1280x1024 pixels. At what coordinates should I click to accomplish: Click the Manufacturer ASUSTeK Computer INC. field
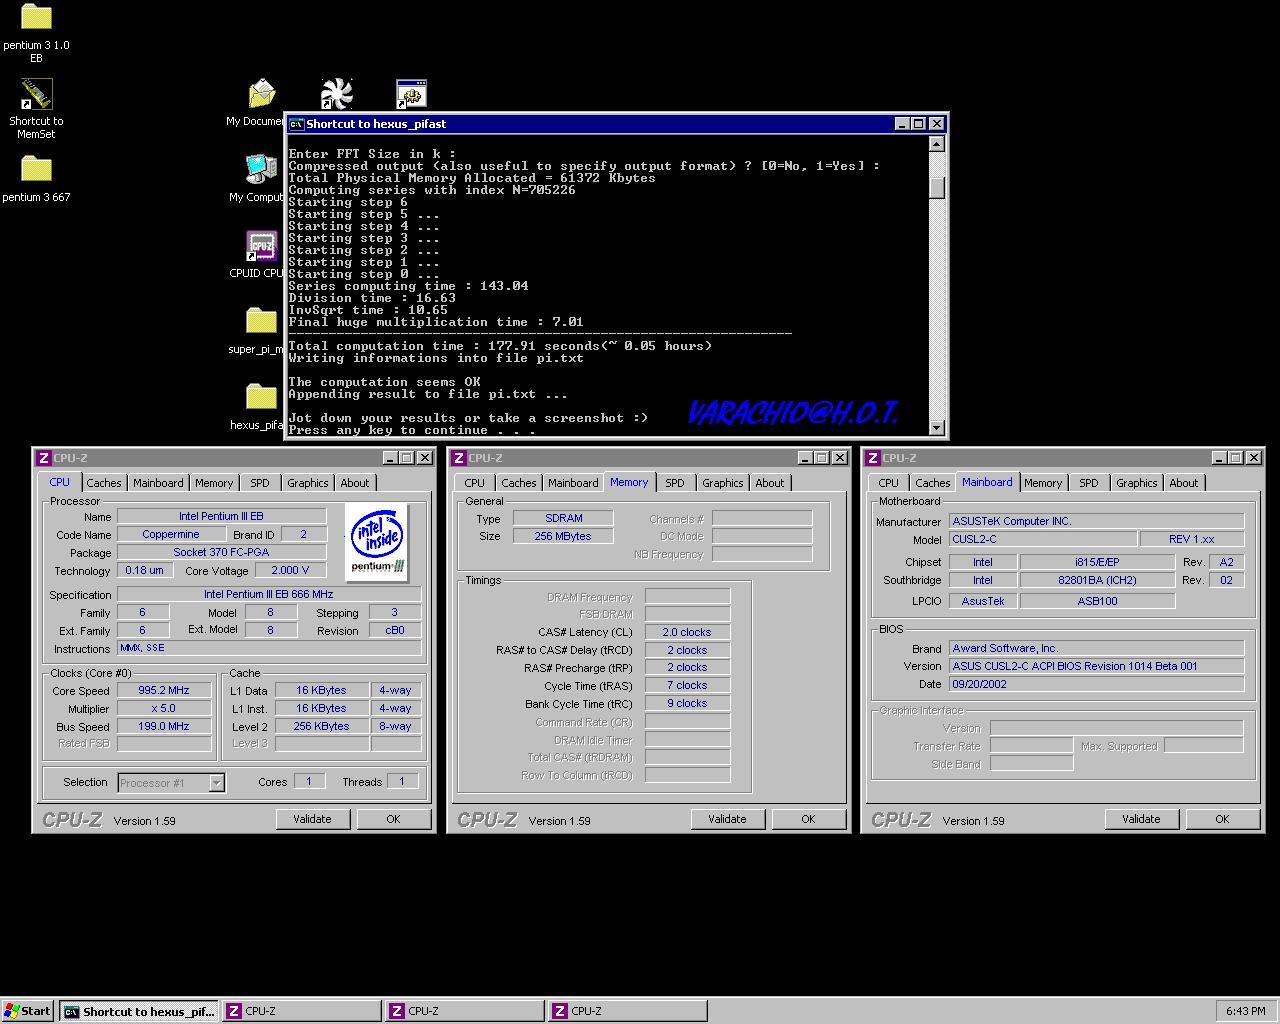(1096, 521)
